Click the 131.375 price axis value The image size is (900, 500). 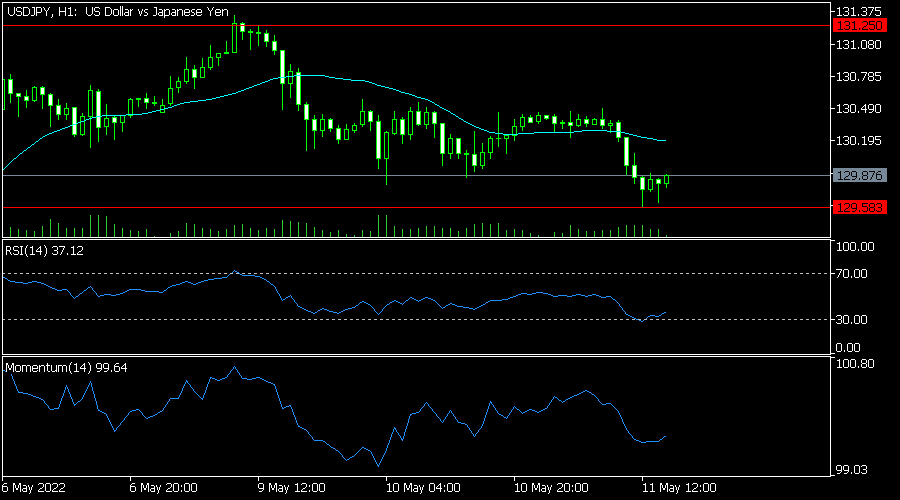858,12
